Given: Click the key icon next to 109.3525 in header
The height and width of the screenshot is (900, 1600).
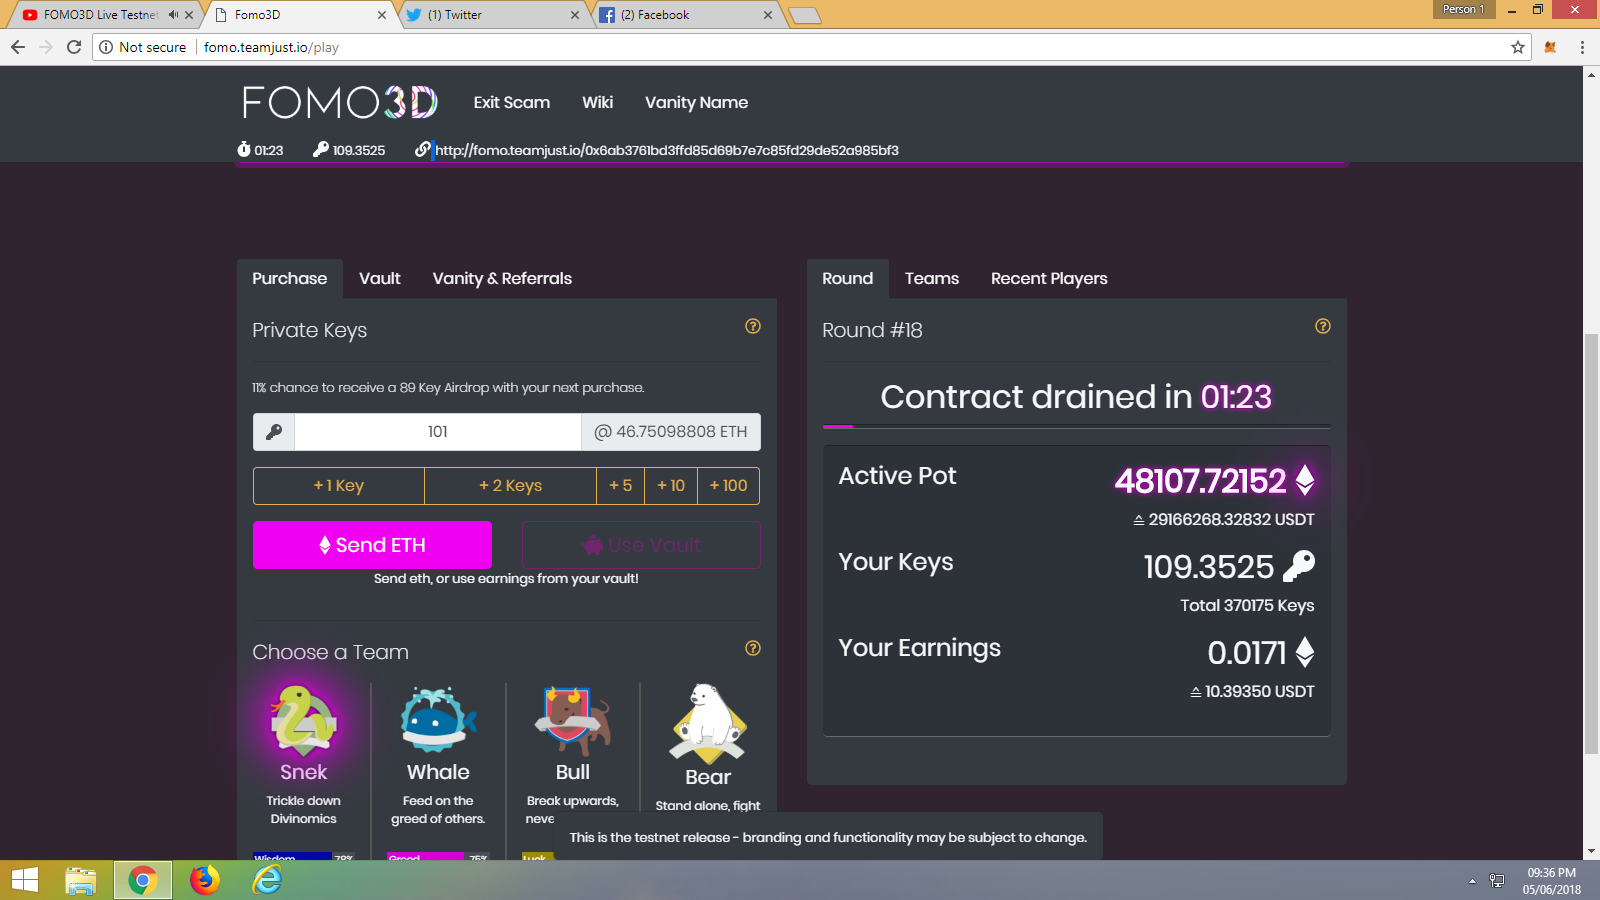Looking at the screenshot, I should (x=321, y=149).
